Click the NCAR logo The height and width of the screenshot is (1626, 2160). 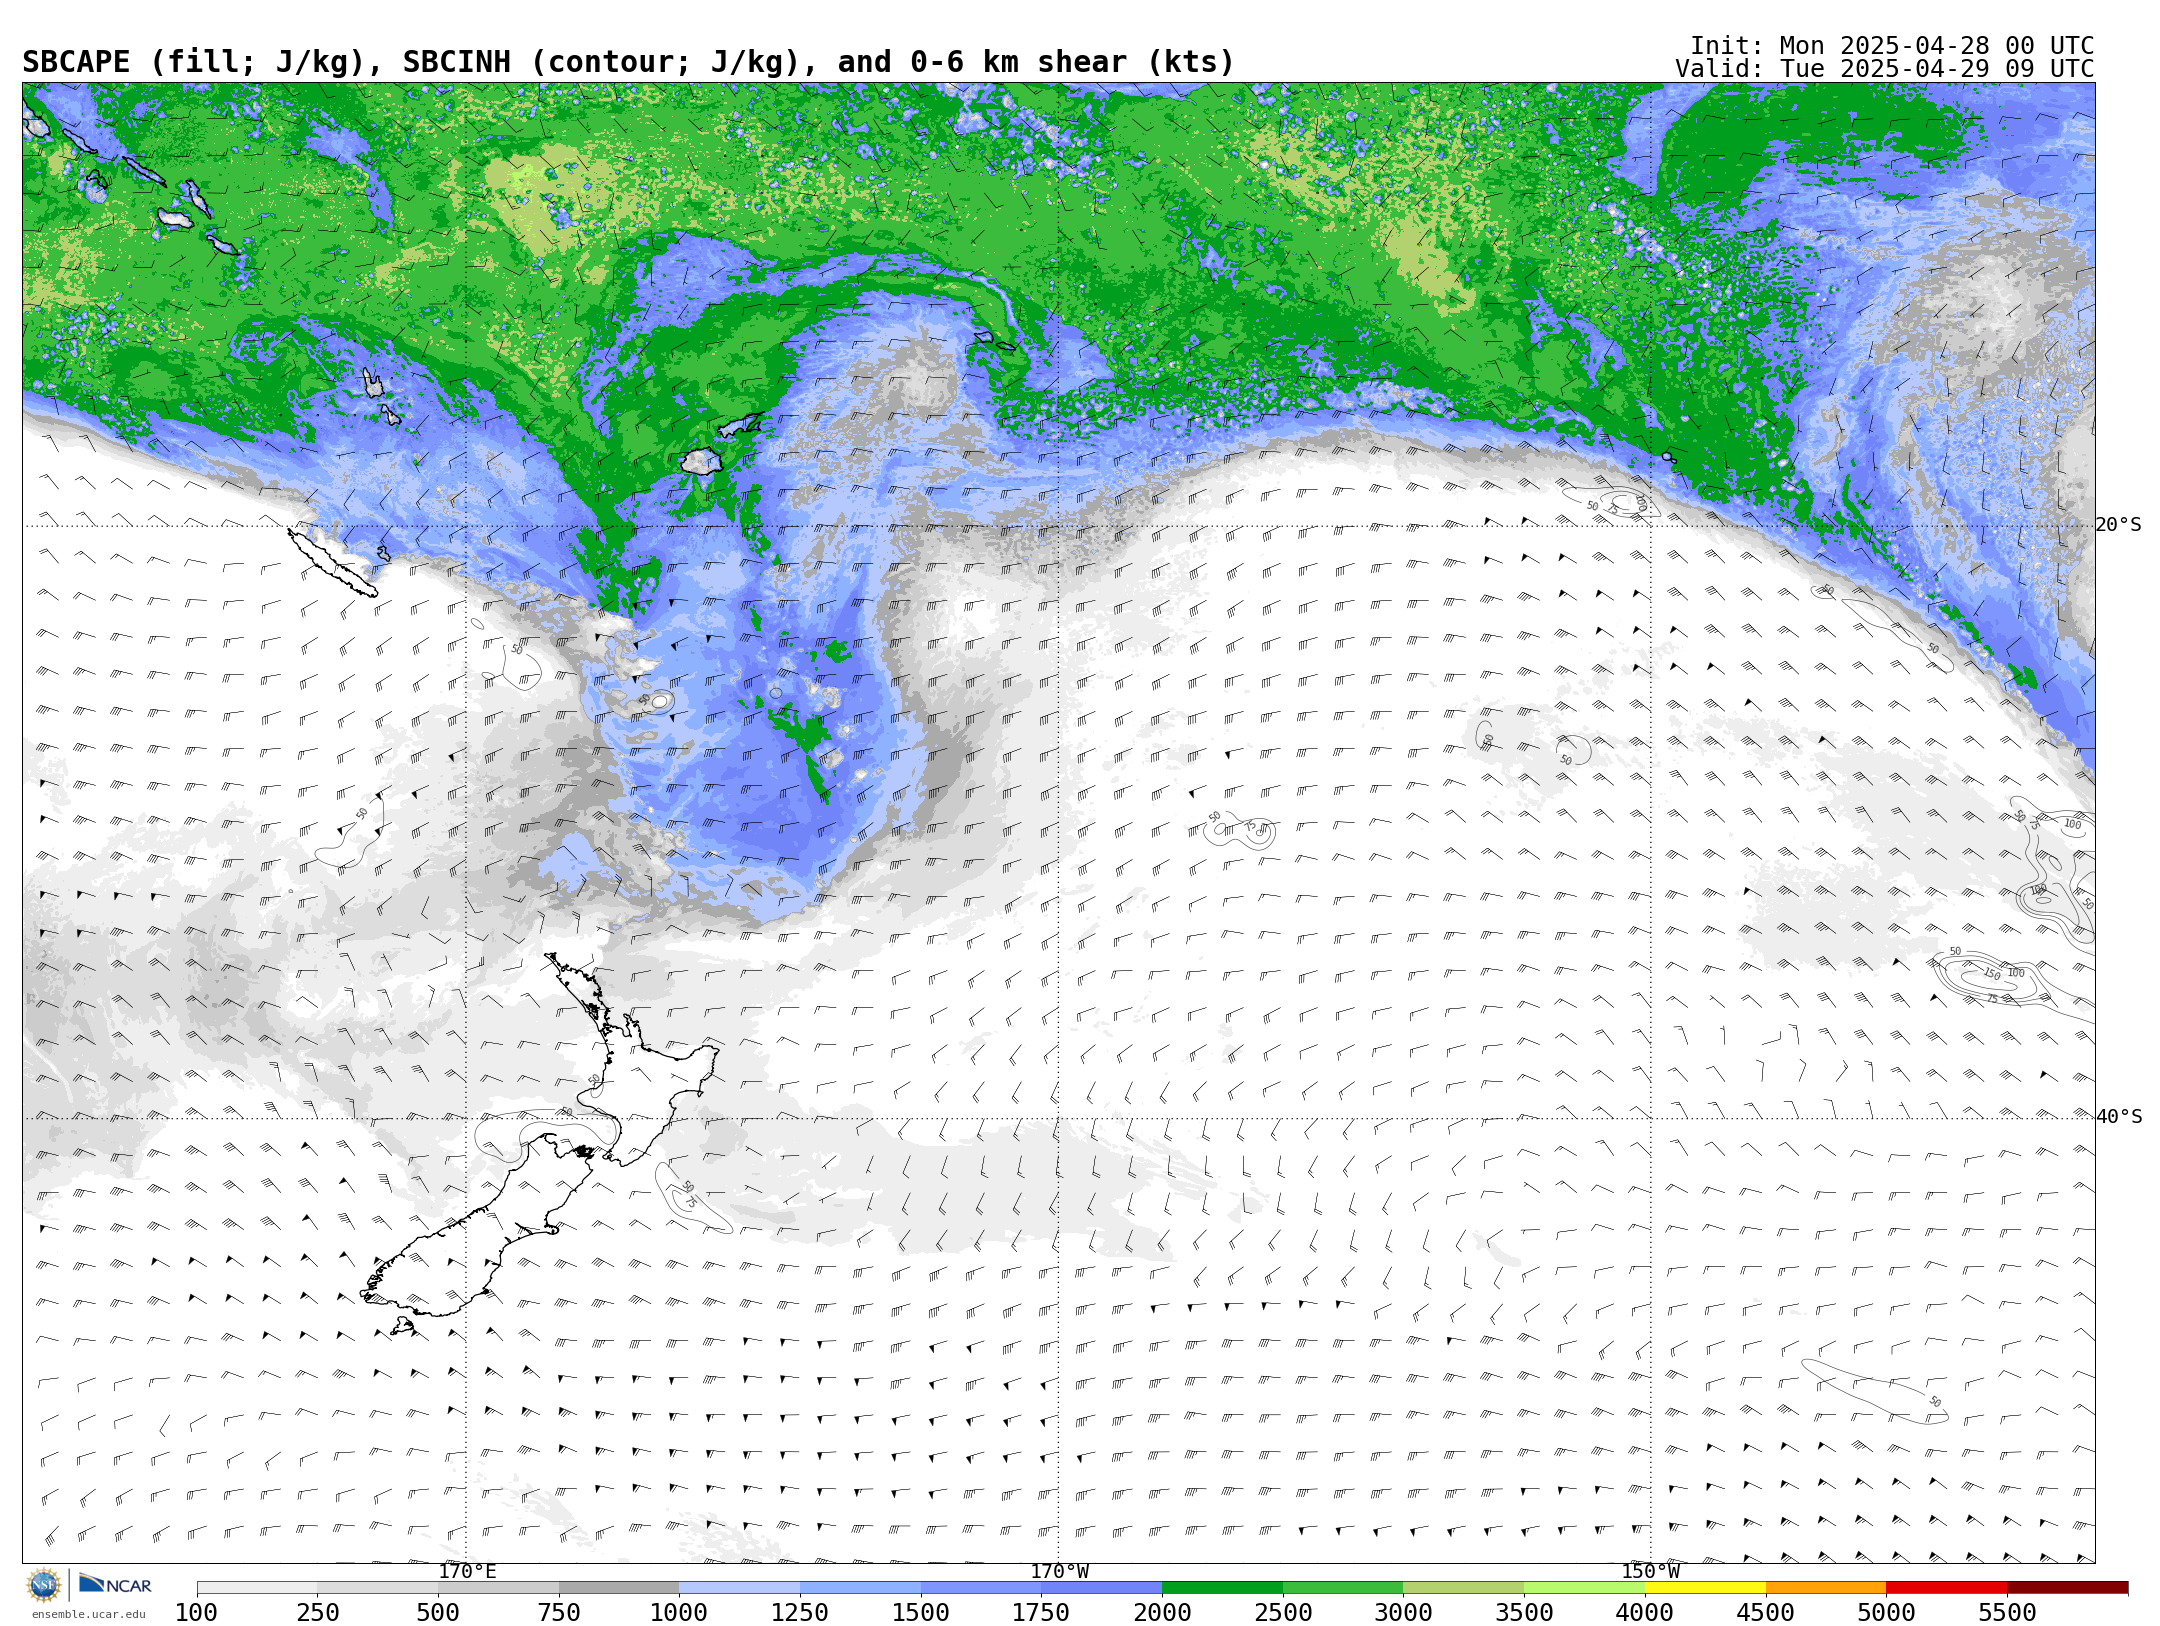(115, 1585)
